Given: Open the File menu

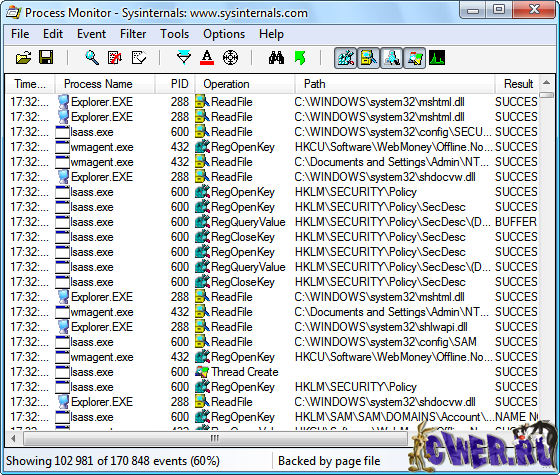Looking at the screenshot, I should 20,34.
